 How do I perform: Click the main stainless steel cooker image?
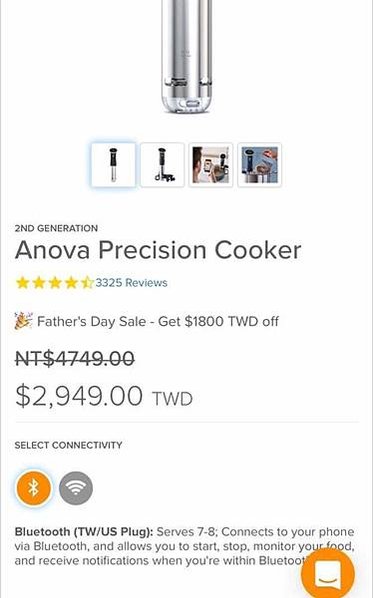(x=186, y=56)
